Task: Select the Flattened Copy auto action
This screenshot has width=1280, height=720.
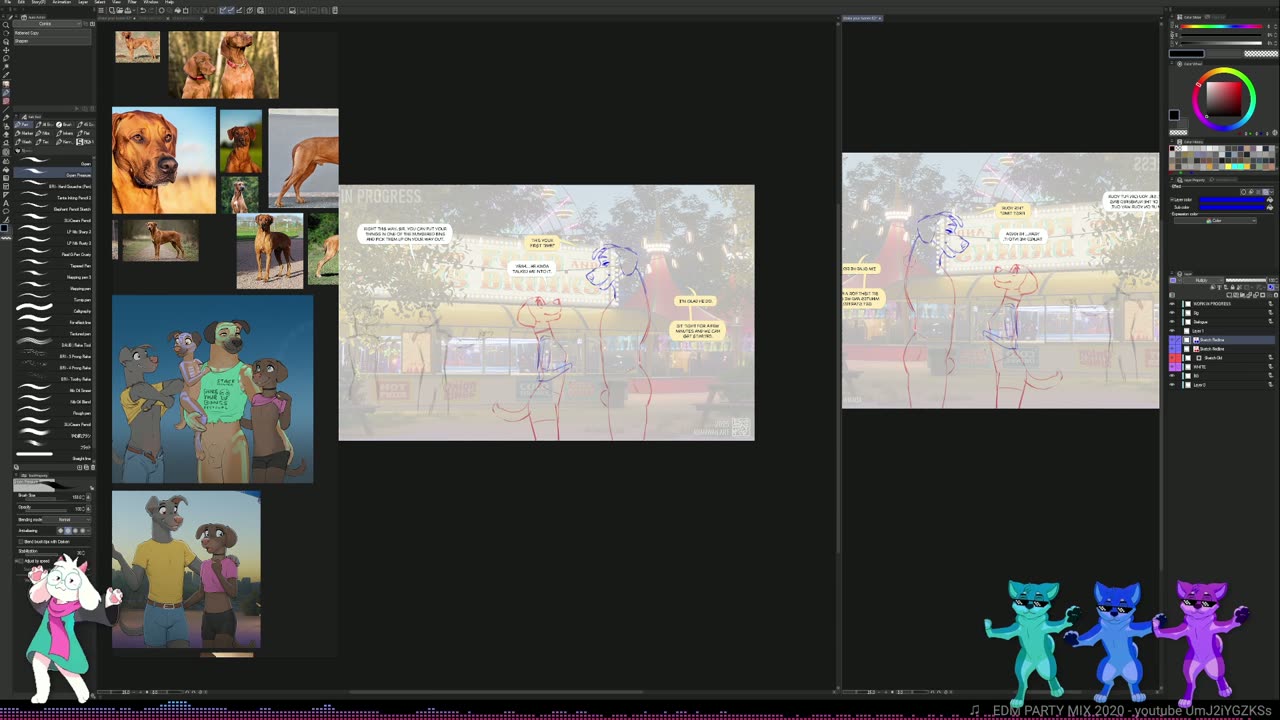Action: click(x=26, y=33)
